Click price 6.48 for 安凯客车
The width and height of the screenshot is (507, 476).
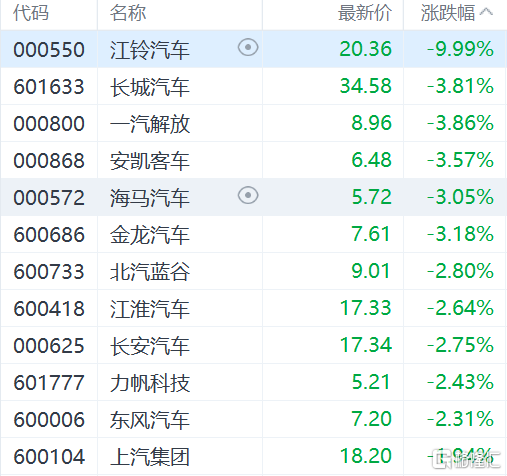(x=372, y=160)
